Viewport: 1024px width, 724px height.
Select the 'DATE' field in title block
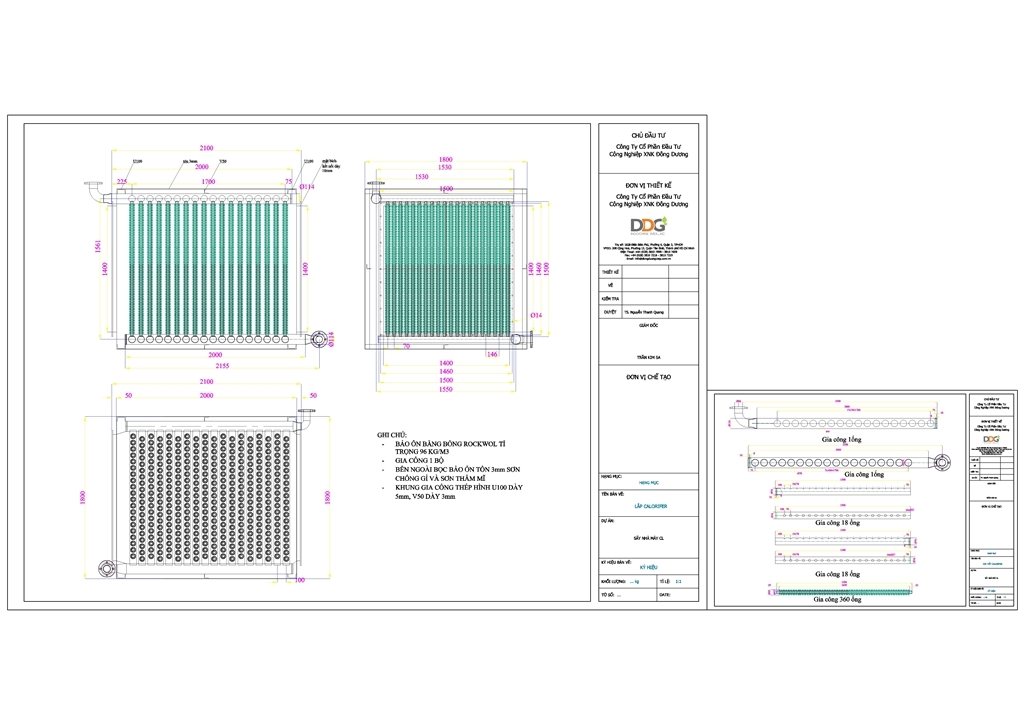677,595
